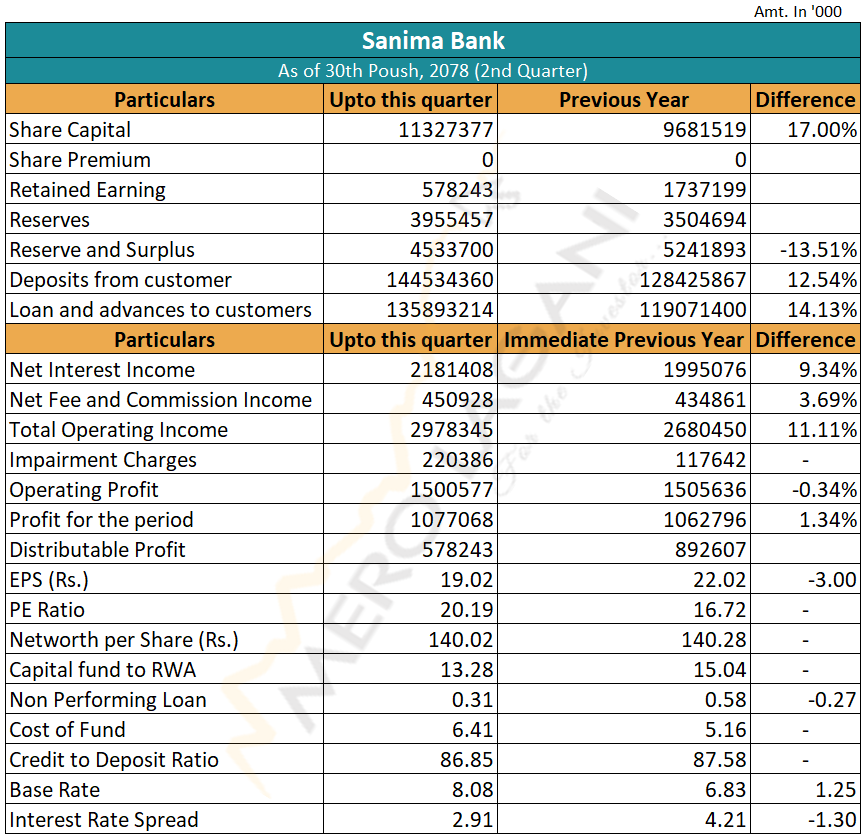Select Cost of Fund value 6.41
Image resolution: width=867 pixels, height=838 pixels.
472,730
